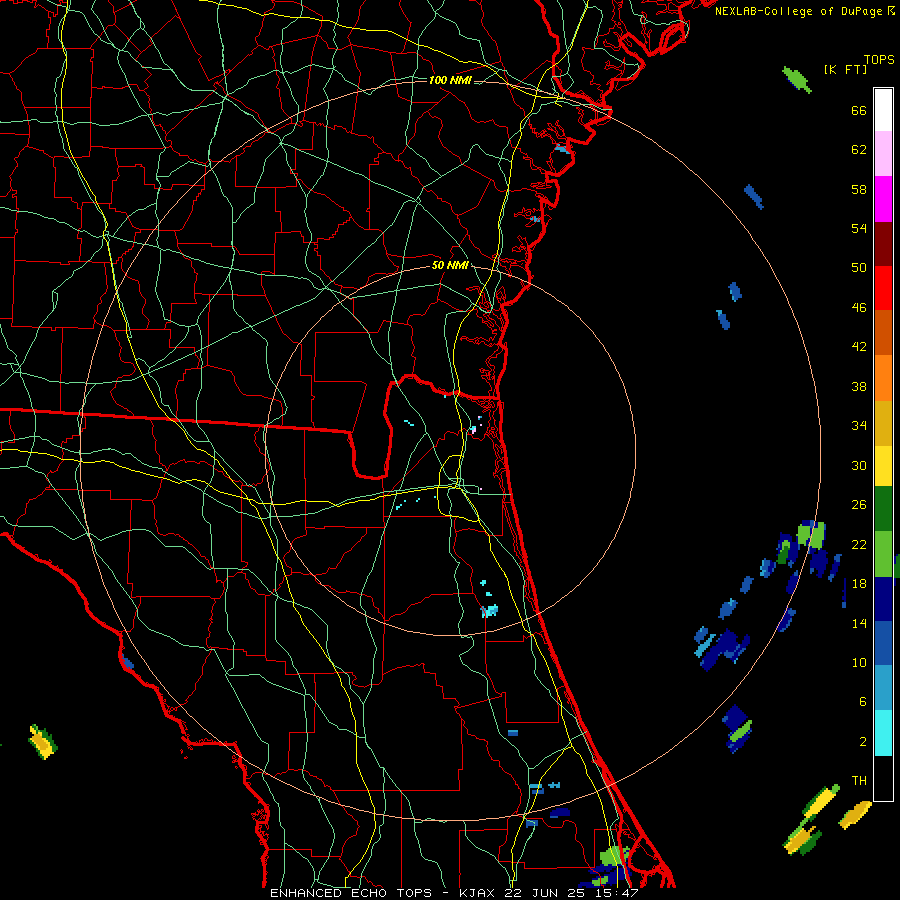Click the legend value "14"
The image size is (900, 900).
[859, 623]
